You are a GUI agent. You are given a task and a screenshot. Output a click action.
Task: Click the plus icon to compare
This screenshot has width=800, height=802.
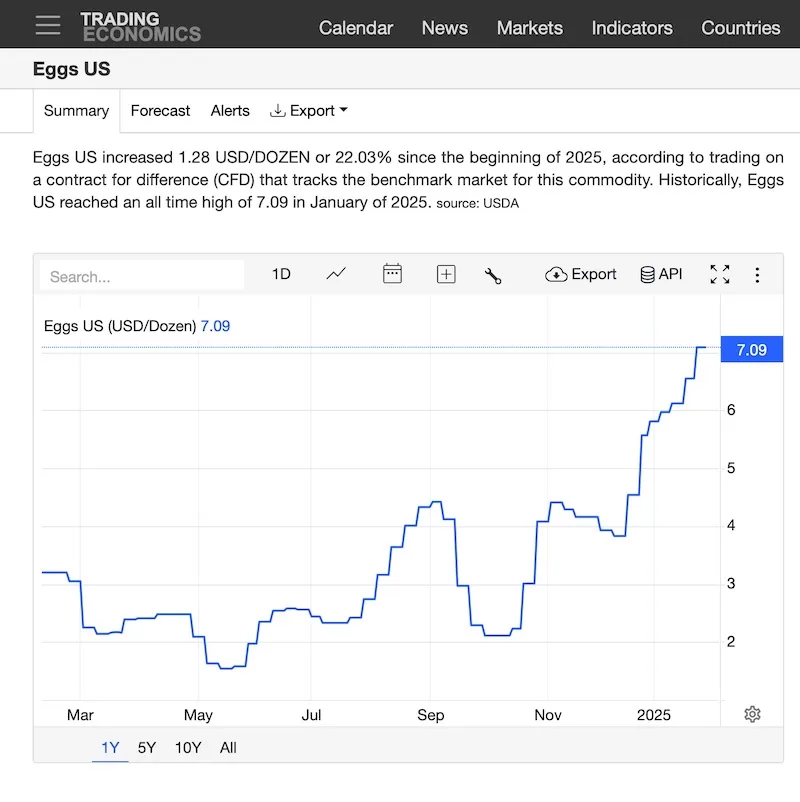point(446,274)
